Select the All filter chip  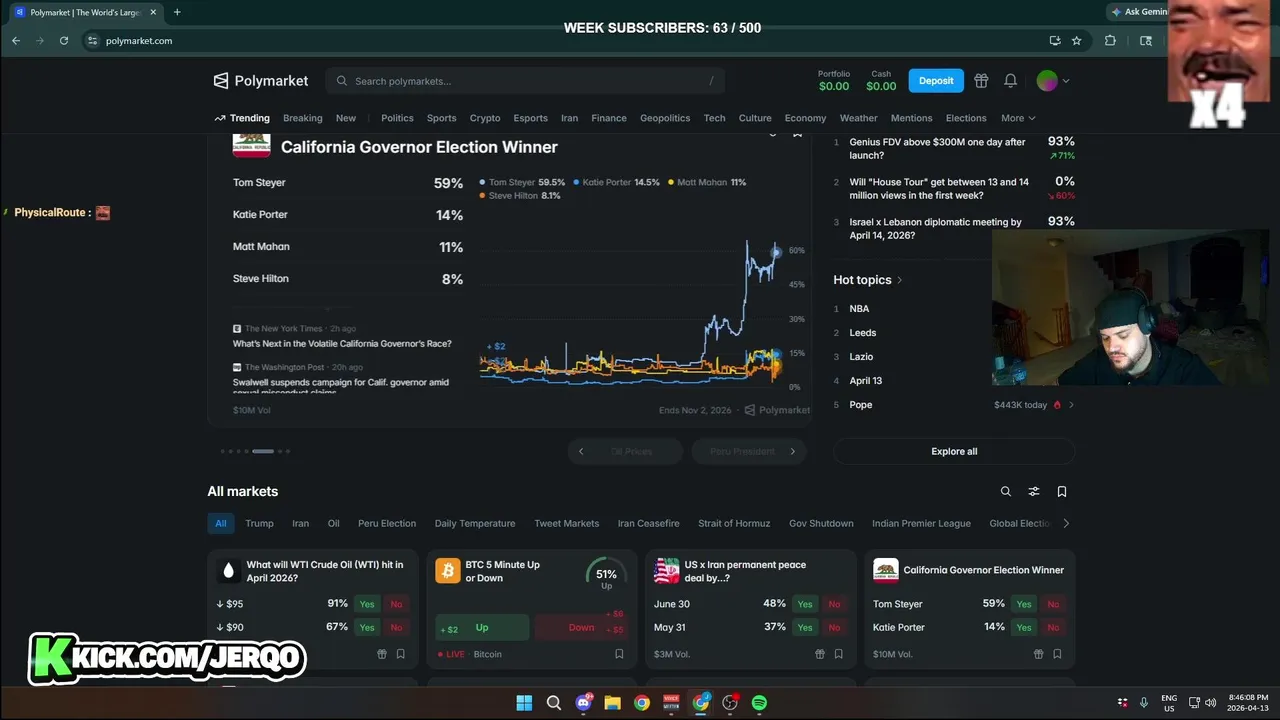[x=221, y=523]
